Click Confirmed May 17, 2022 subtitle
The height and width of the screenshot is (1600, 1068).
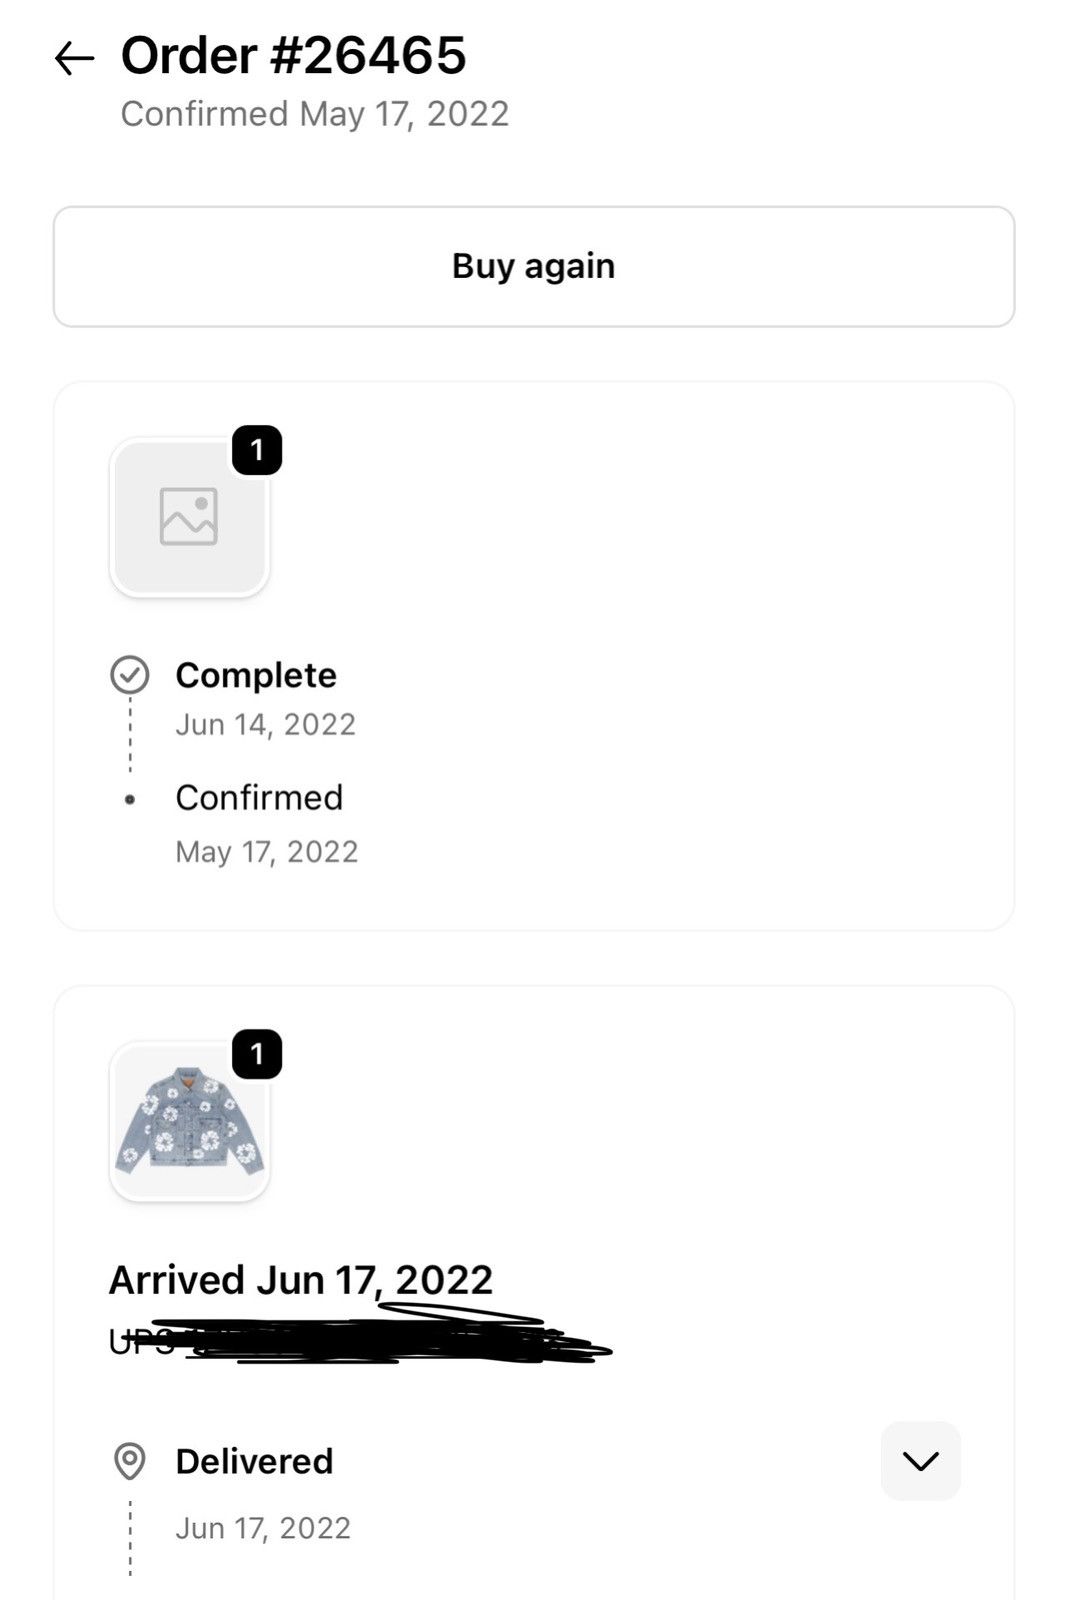point(315,114)
